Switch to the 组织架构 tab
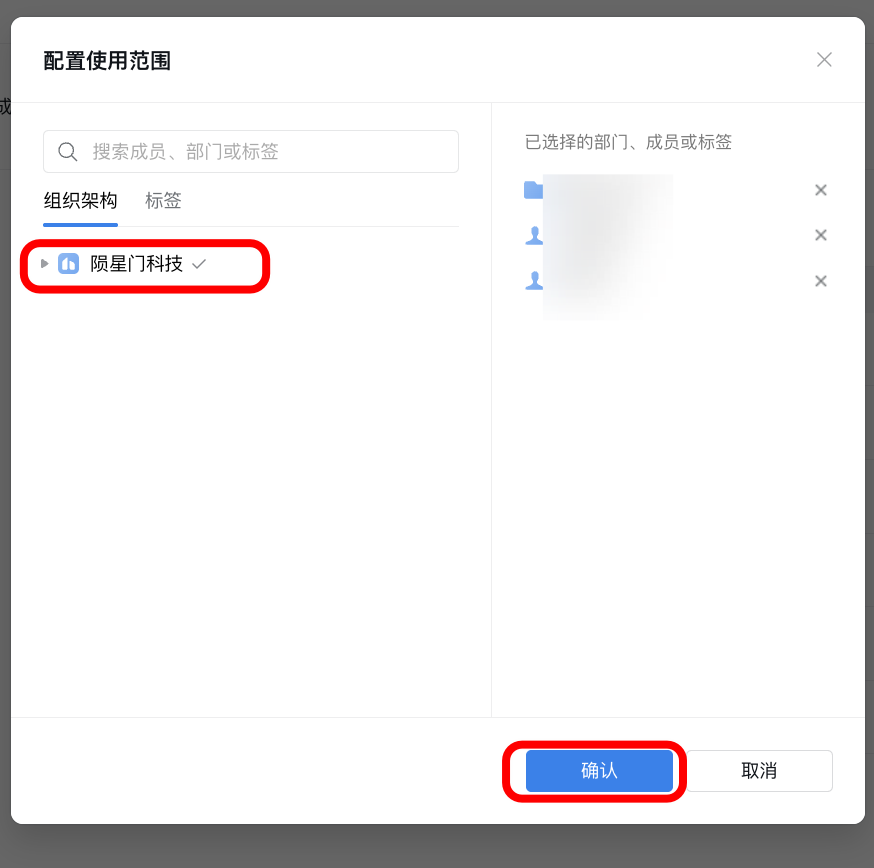874x868 pixels. (80, 200)
